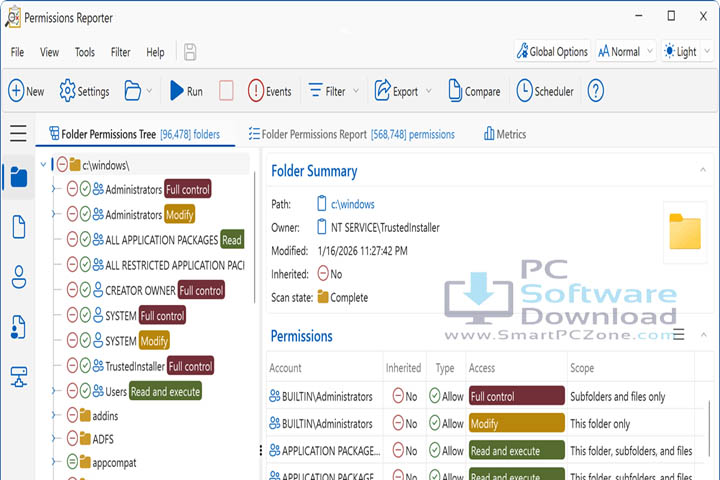Image resolution: width=720 pixels, height=480 pixels.
Task: Open the Events log
Action: [x=270, y=91]
